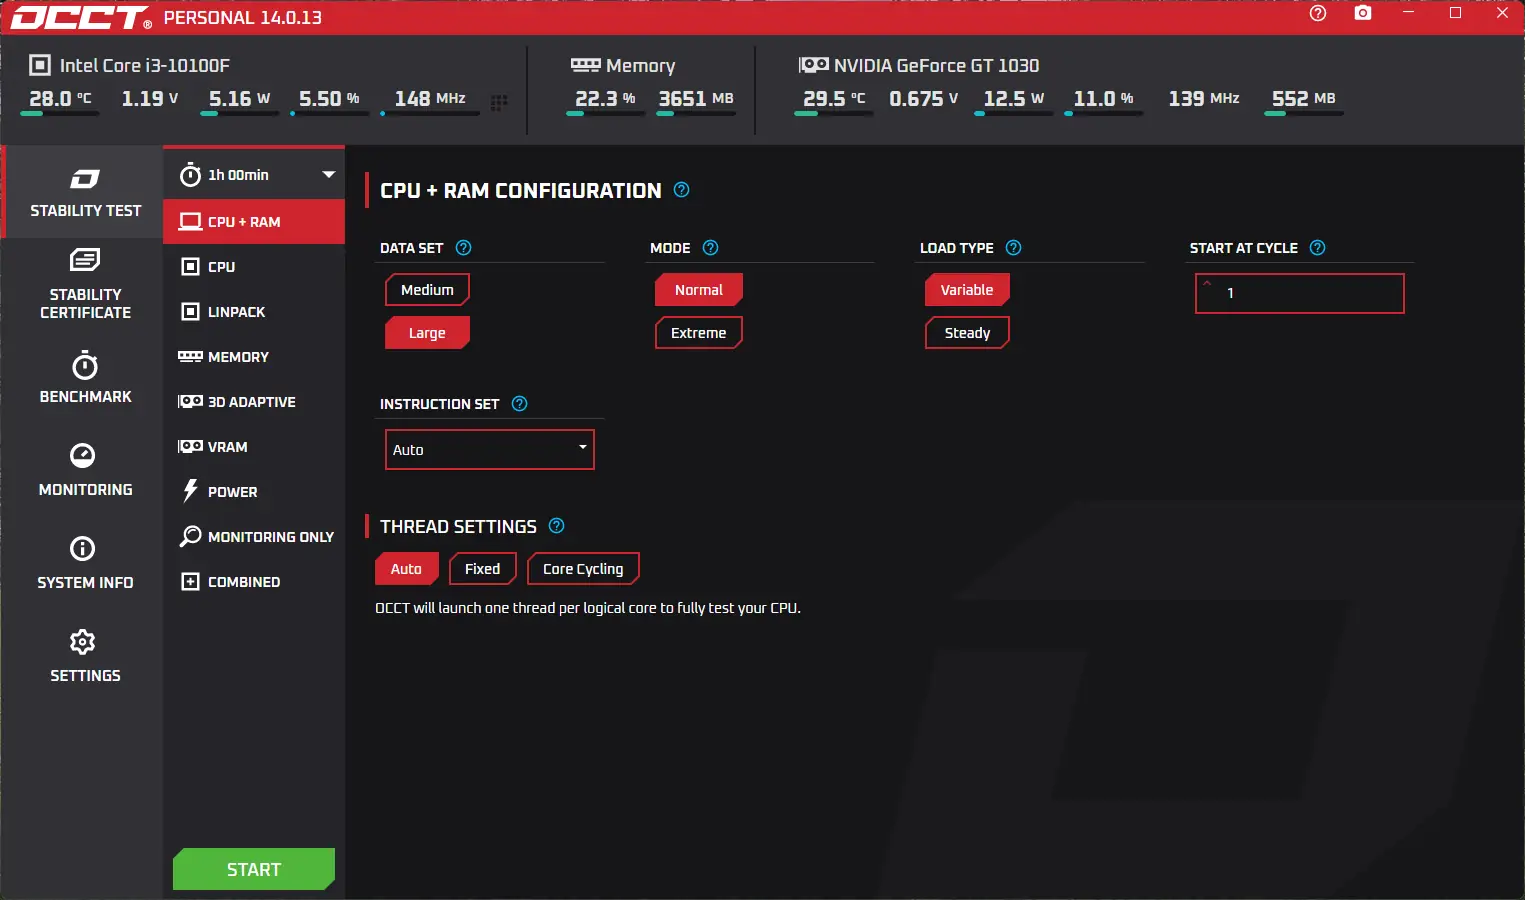Choose Variable load type
Viewport: 1525px width, 900px height.
967,290
